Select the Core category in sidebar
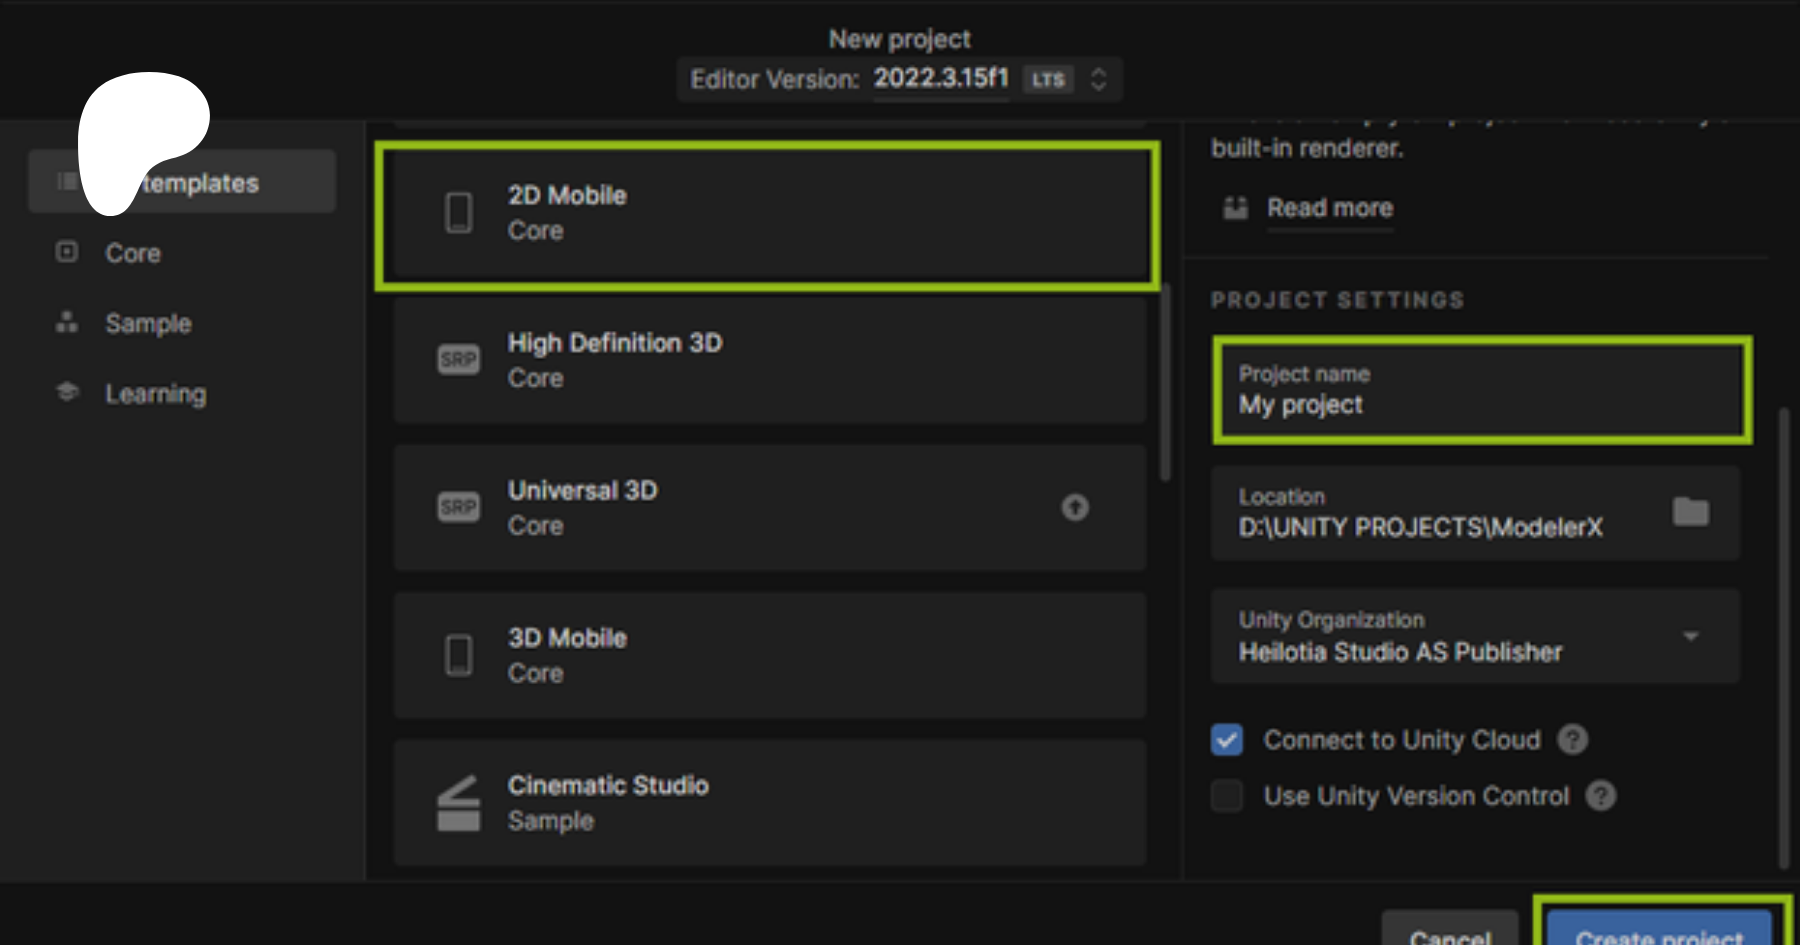The image size is (1800, 945). (x=132, y=253)
